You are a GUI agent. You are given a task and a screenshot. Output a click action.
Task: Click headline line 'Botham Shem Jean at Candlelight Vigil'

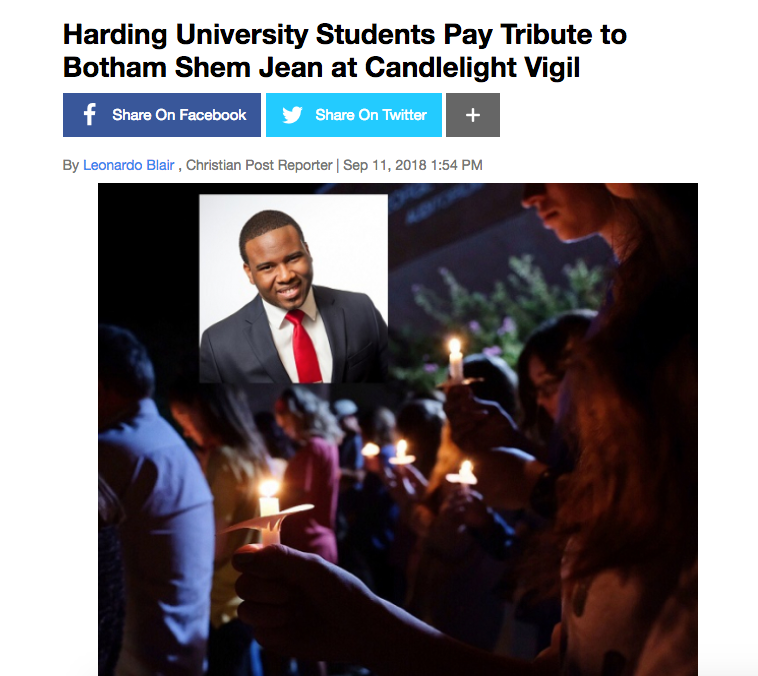[321, 67]
